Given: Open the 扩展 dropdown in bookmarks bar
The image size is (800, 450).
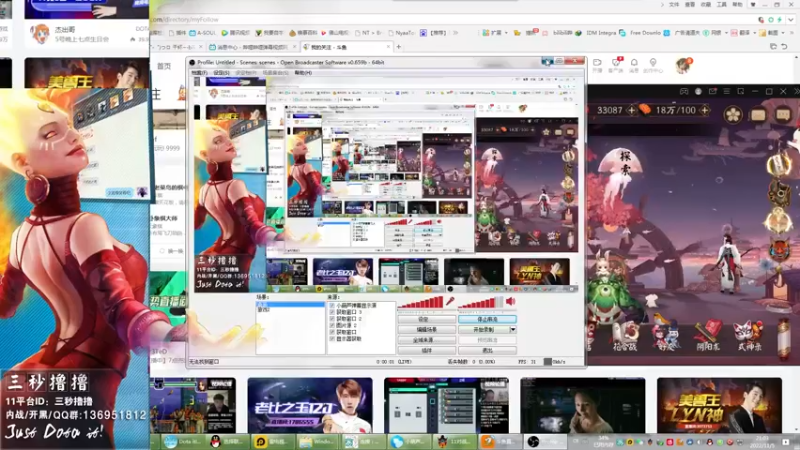Looking at the screenshot, I should coord(495,33).
